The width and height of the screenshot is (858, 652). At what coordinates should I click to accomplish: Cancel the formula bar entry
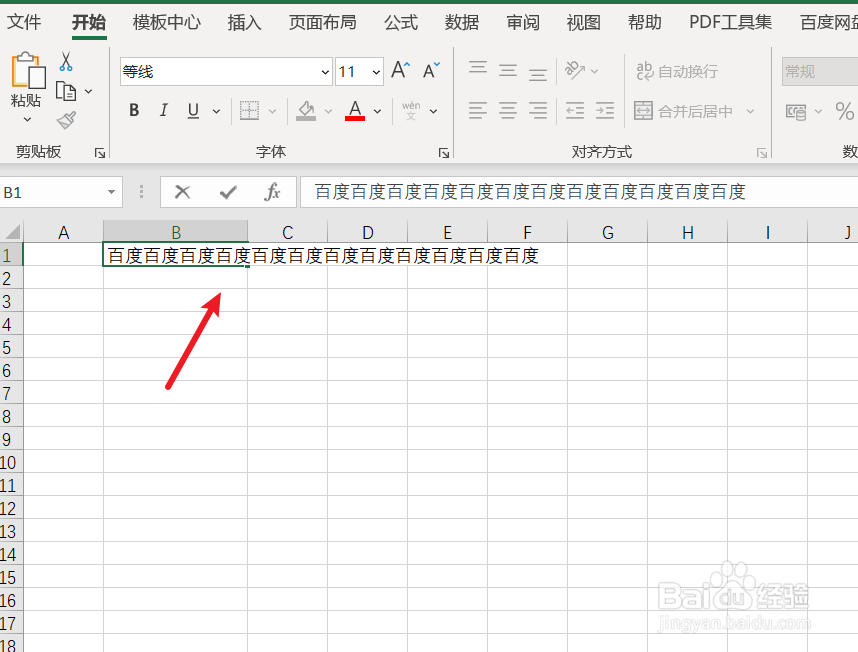tap(182, 192)
